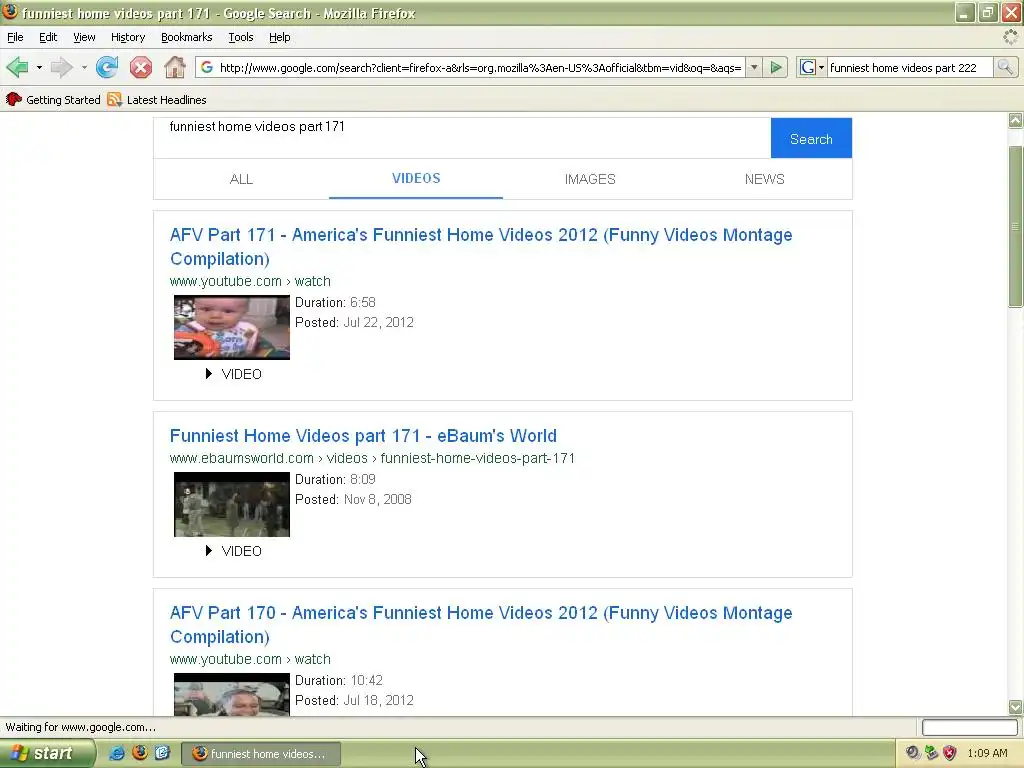Reload the current page

tap(107, 67)
